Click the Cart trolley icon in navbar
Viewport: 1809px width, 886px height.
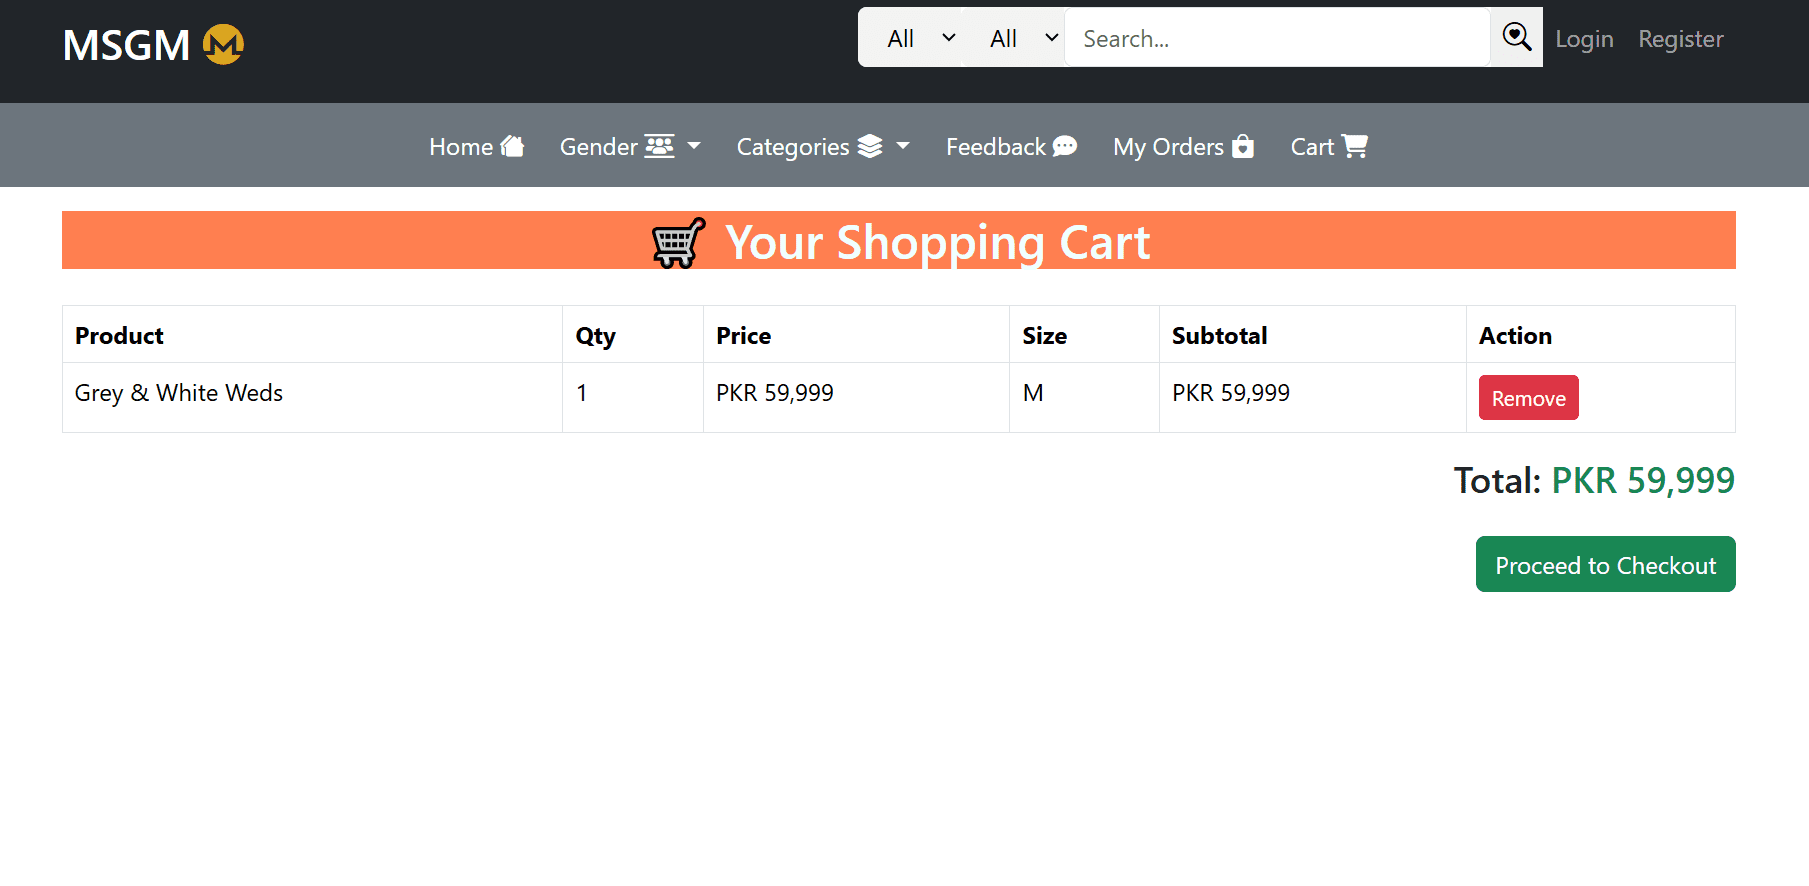pos(1355,146)
